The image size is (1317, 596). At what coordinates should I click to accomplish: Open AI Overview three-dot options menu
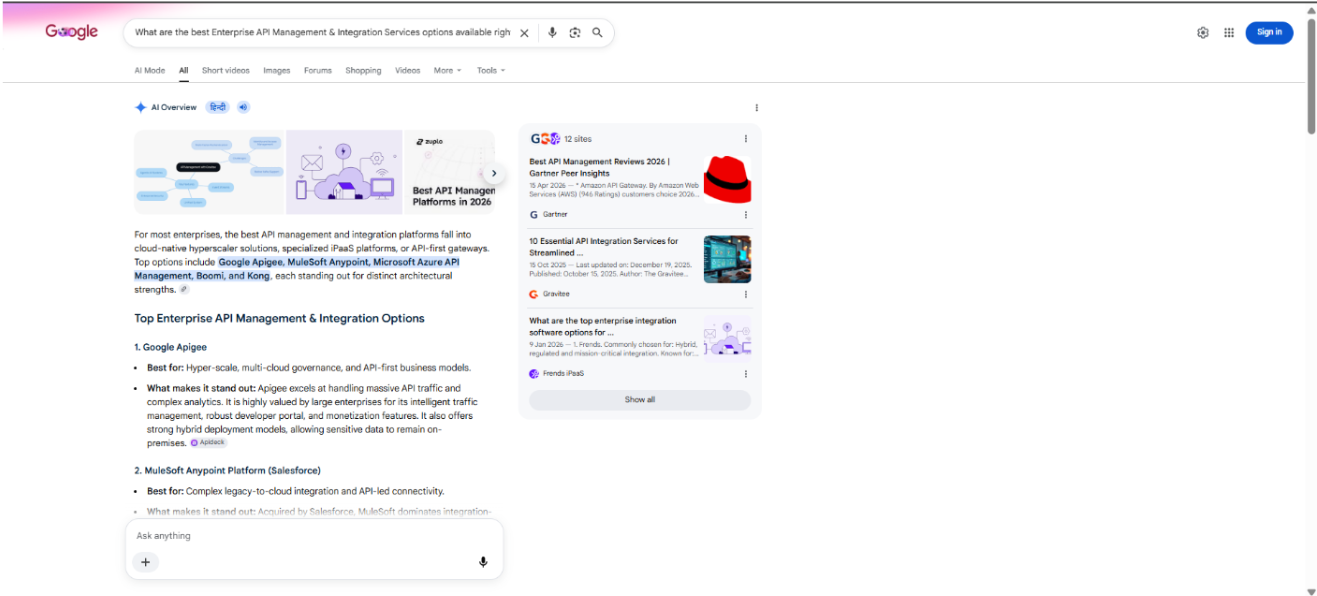click(756, 108)
